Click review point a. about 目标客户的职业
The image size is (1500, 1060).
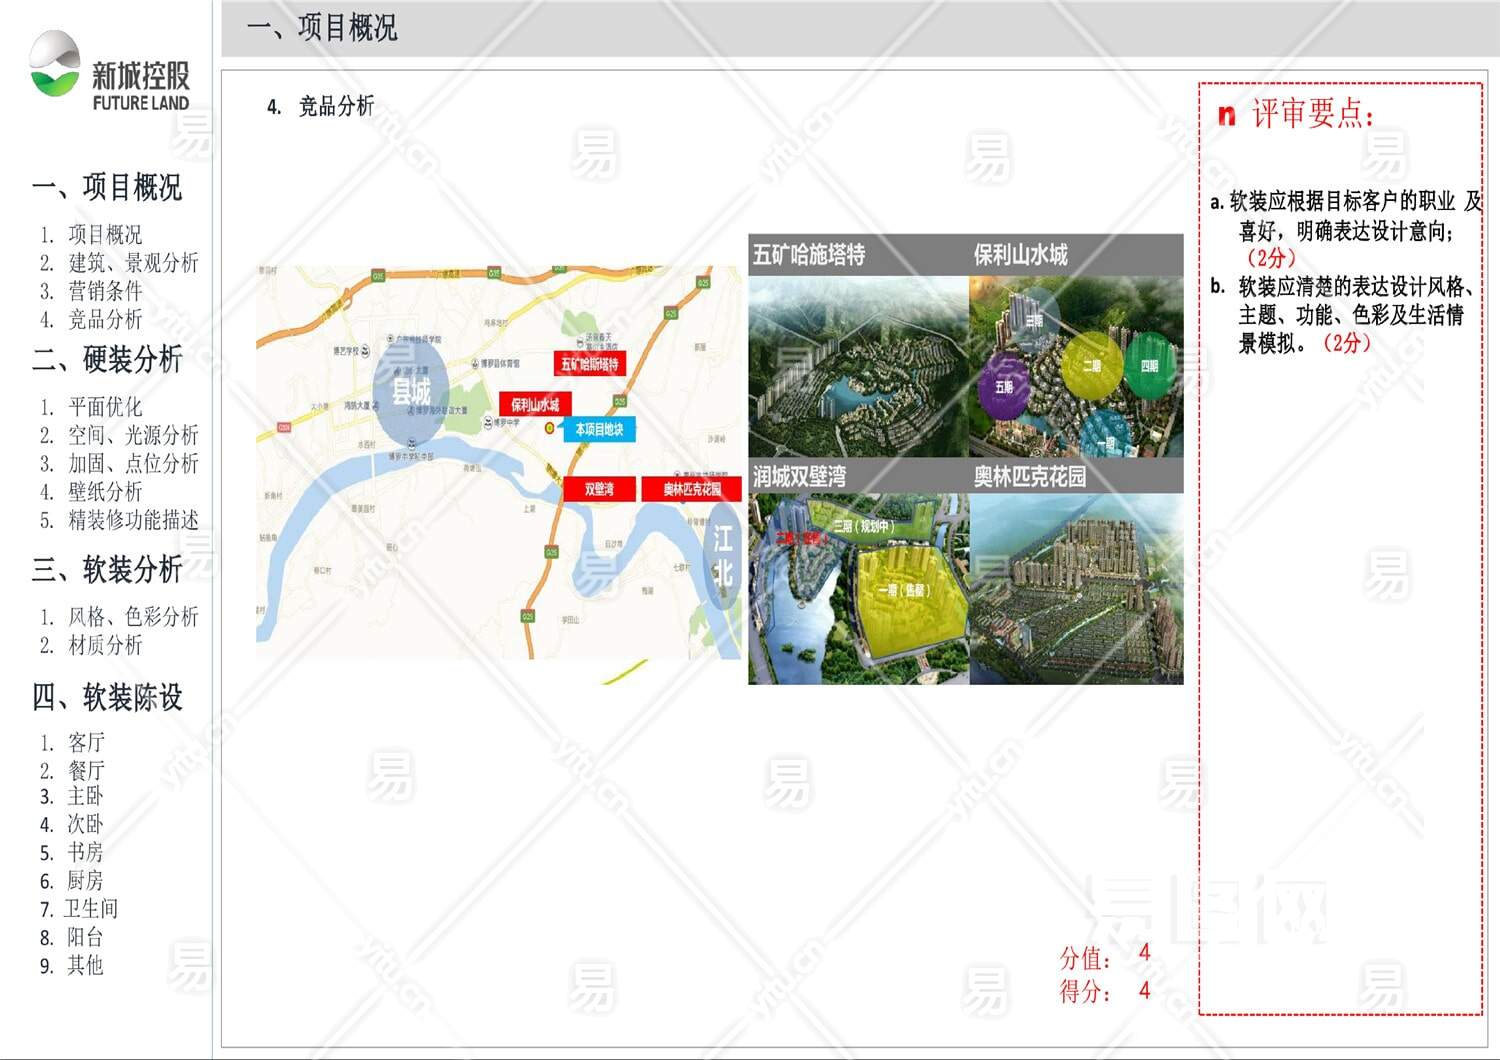click(1346, 230)
